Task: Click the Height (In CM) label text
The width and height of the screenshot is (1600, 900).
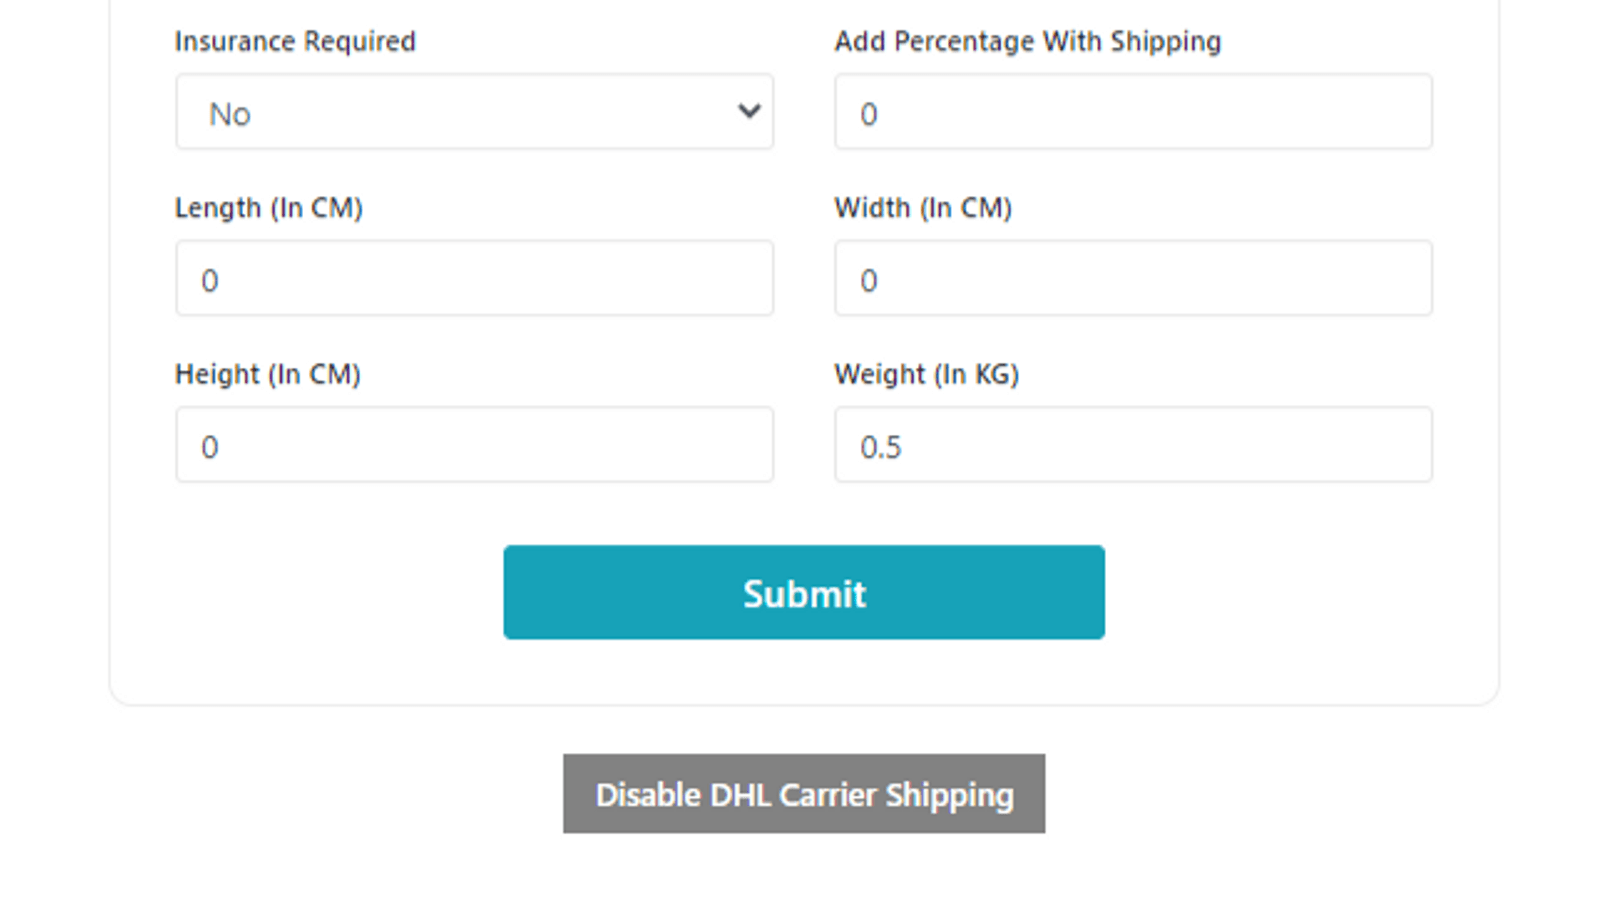Action: coord(268,374)
